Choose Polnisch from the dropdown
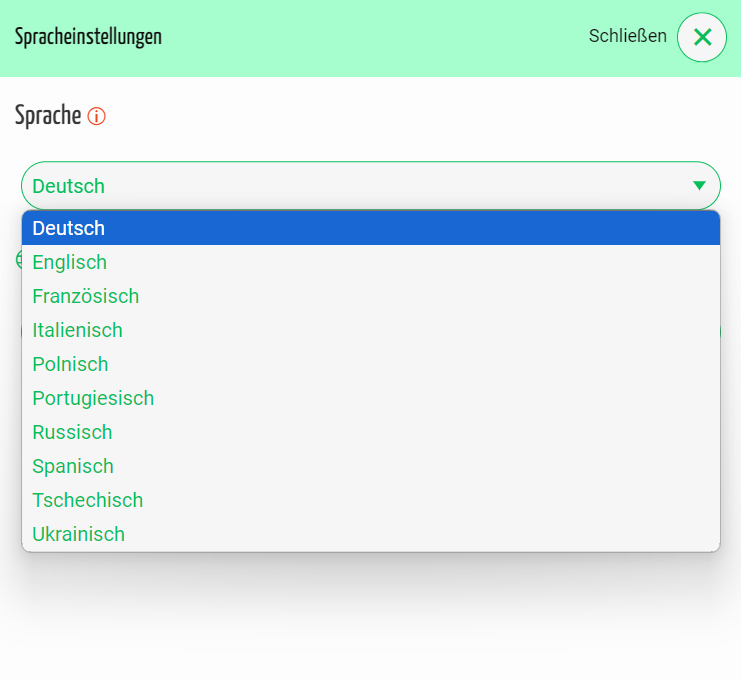Image resolution: width=741 pixels, height=680 pixels. pos(70,364)
